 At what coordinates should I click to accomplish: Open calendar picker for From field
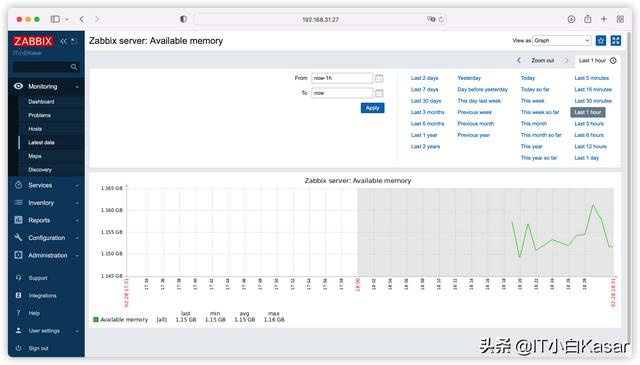pos(379,78)
